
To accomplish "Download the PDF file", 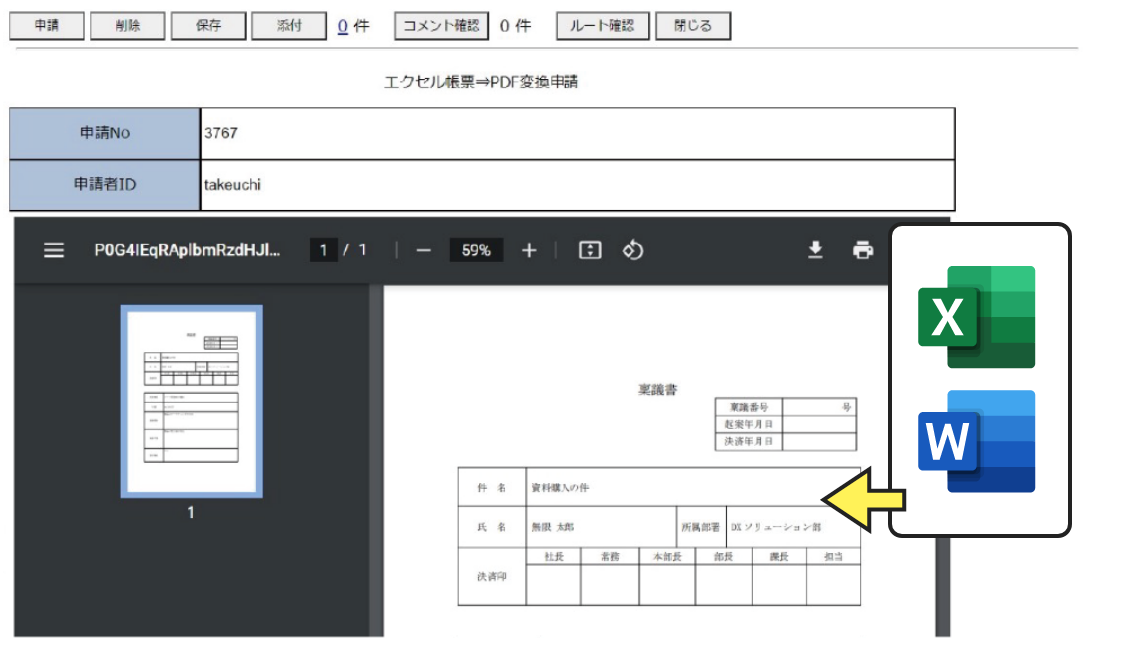I will (x=815, y=250).
